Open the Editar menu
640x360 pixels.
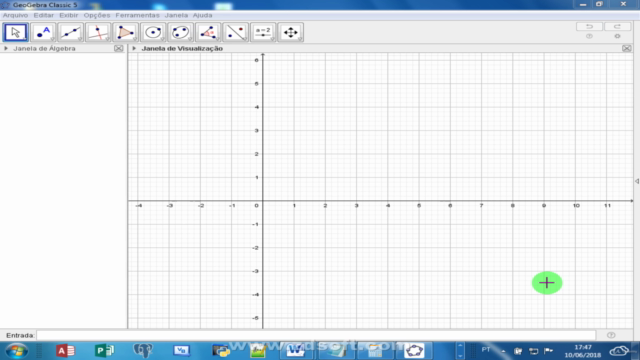point(44,15)
